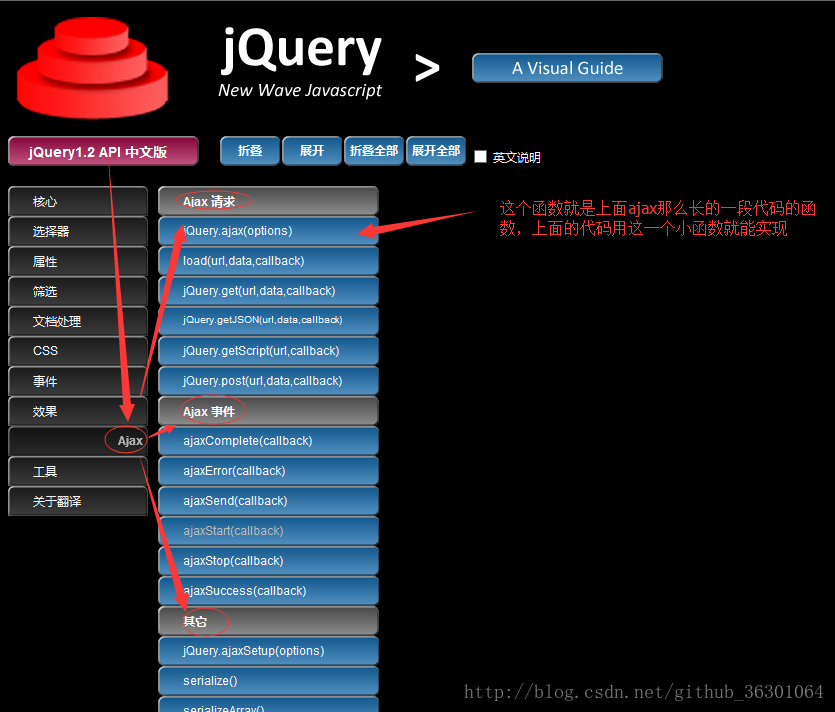835x712 pixels.
Task: Open the 效果 menu item
Action: pyautogui.click(x=78, y=411)
